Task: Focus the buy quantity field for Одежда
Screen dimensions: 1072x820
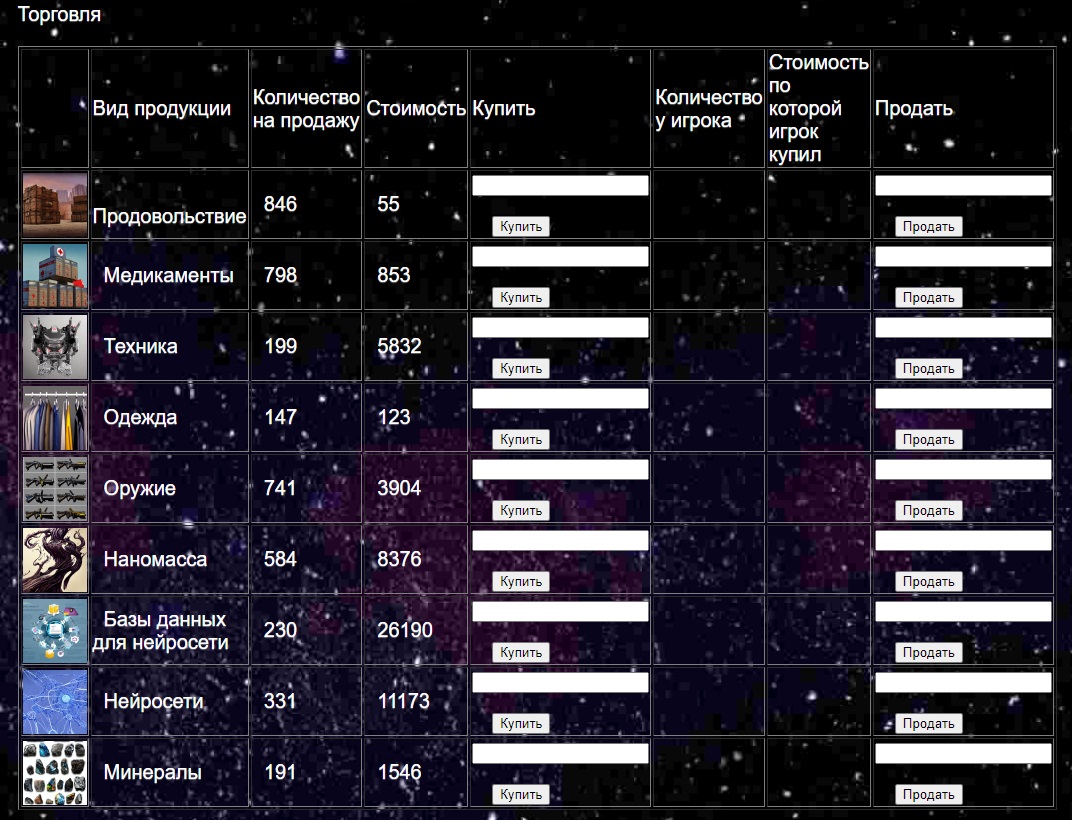Action: click(x=560, y=399)
